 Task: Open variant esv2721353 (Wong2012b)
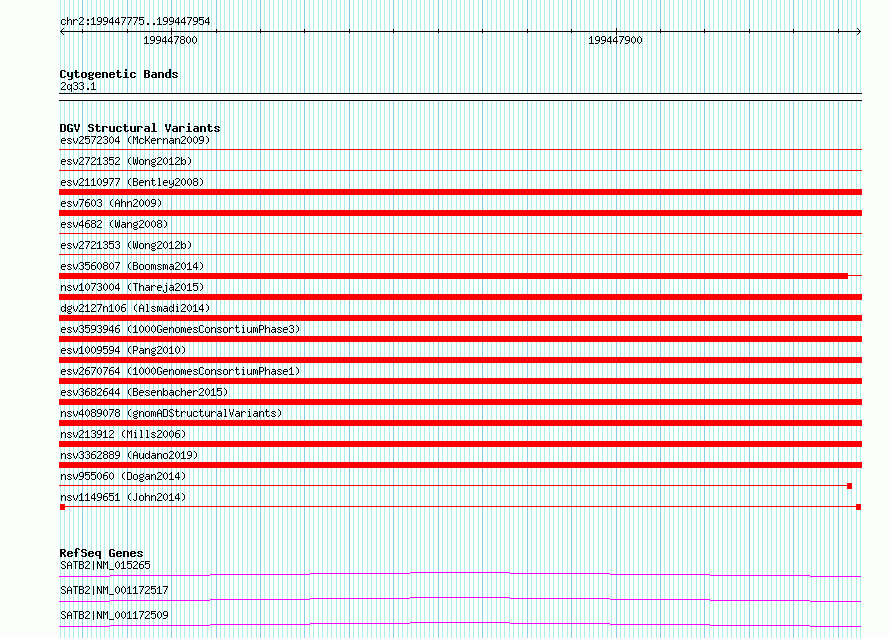pos(126,245)
